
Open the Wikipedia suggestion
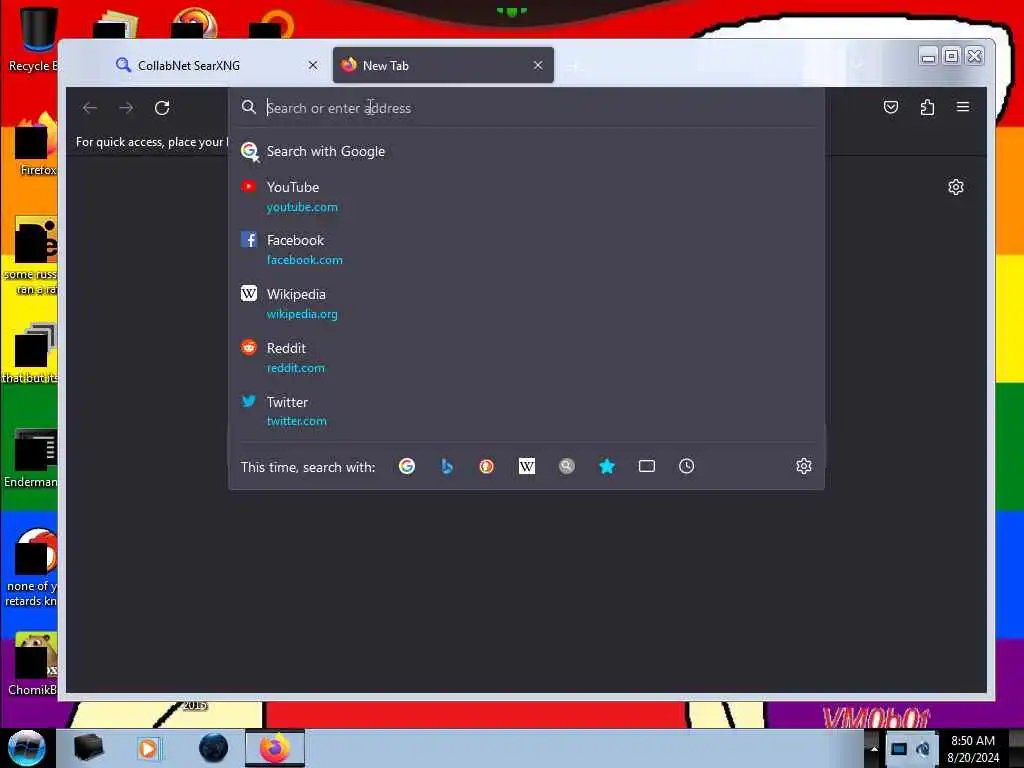[x=526, y=304]
